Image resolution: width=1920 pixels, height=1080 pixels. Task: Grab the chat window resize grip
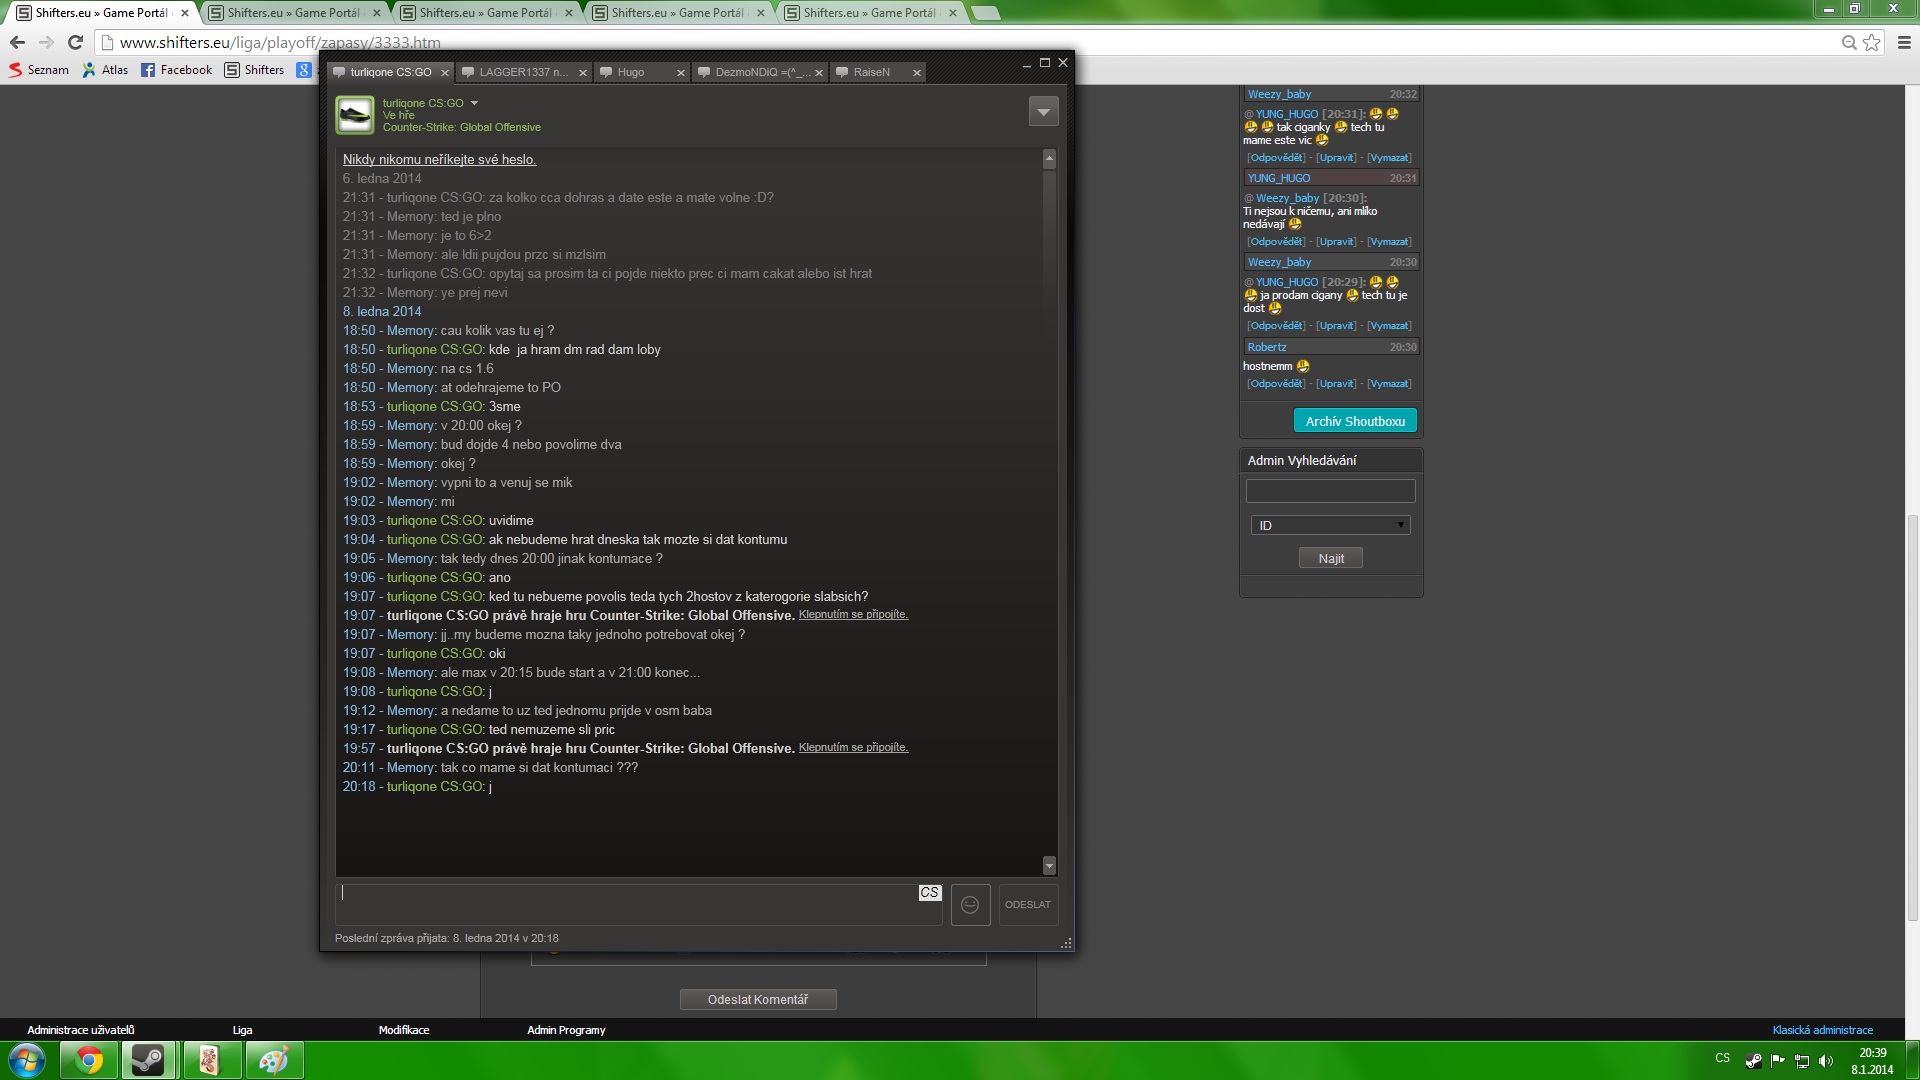click(x=1066, y=942)
